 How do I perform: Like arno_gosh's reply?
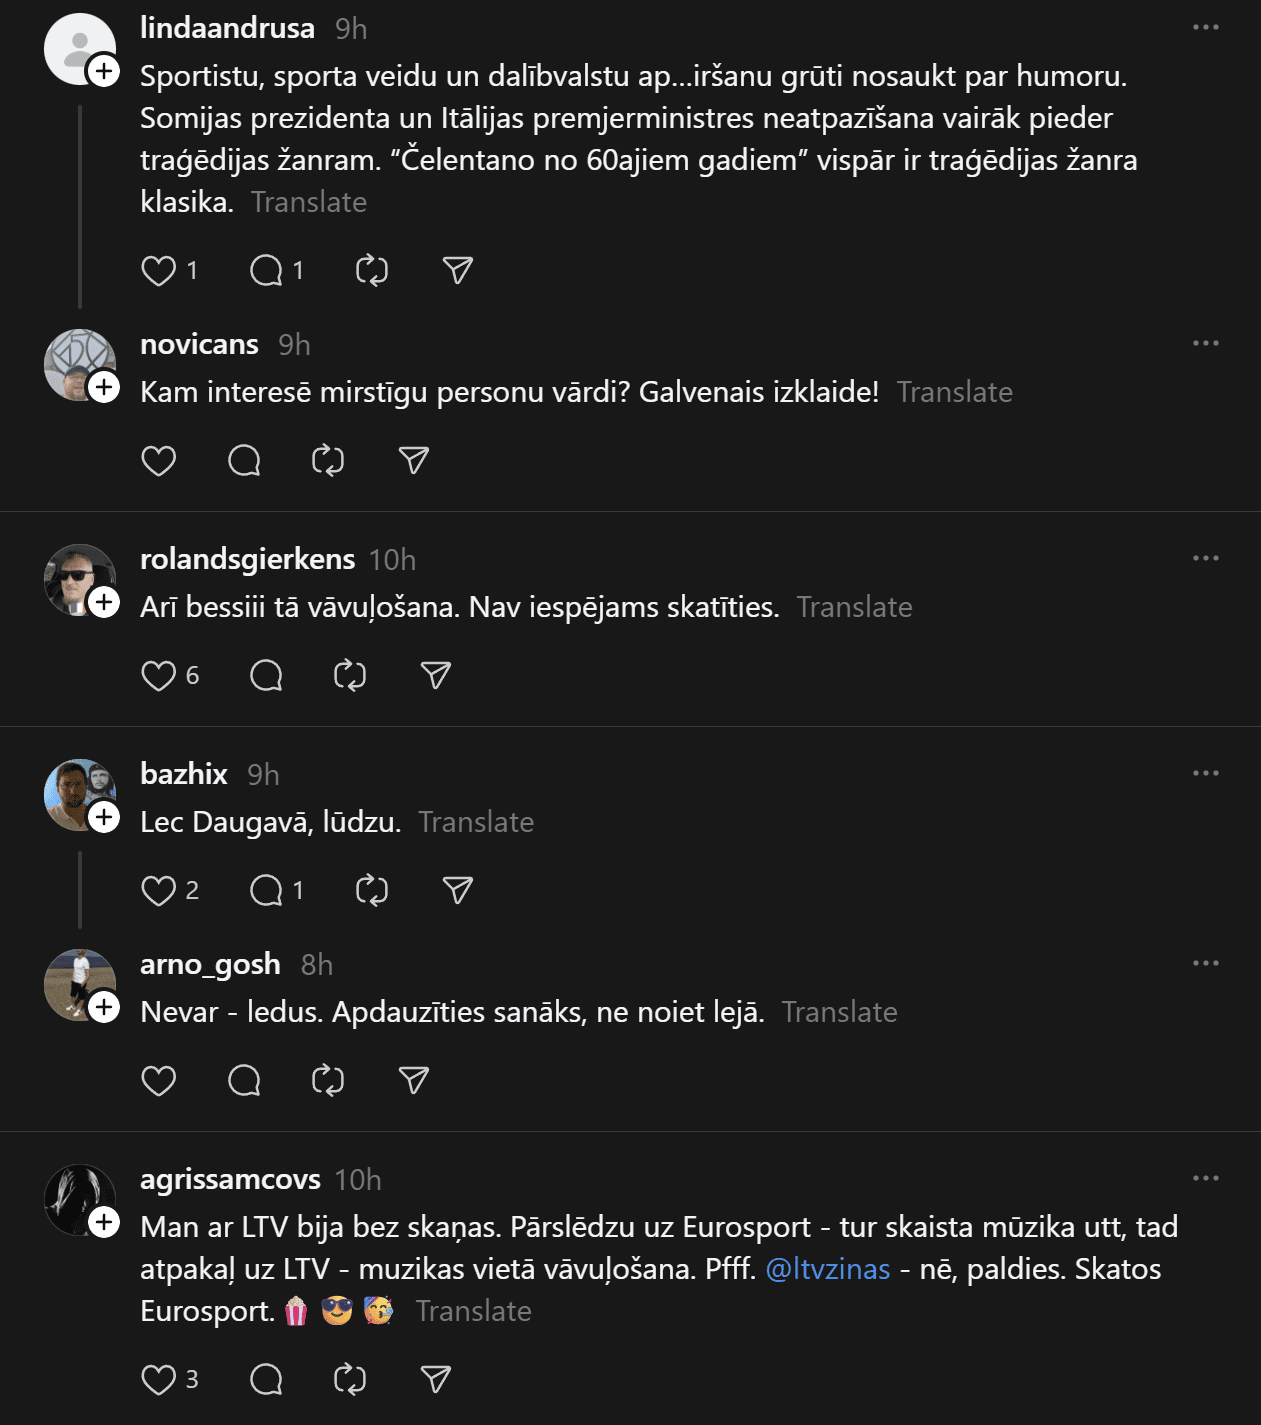159,1081
